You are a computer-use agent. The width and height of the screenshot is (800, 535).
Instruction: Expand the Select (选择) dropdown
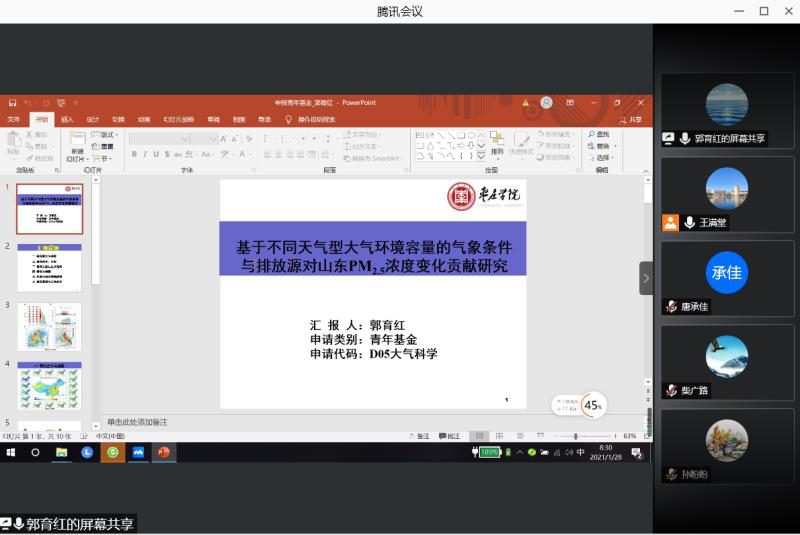(603, 157)
